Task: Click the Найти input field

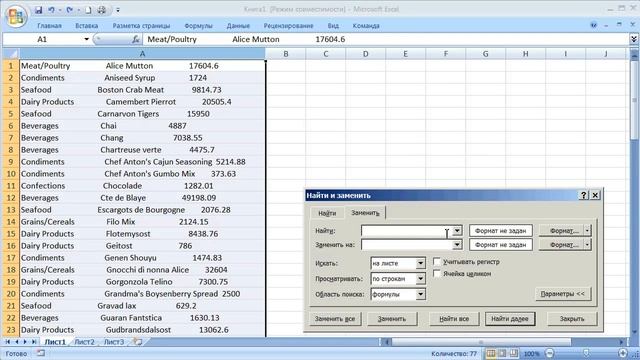Action: [407, 231]
